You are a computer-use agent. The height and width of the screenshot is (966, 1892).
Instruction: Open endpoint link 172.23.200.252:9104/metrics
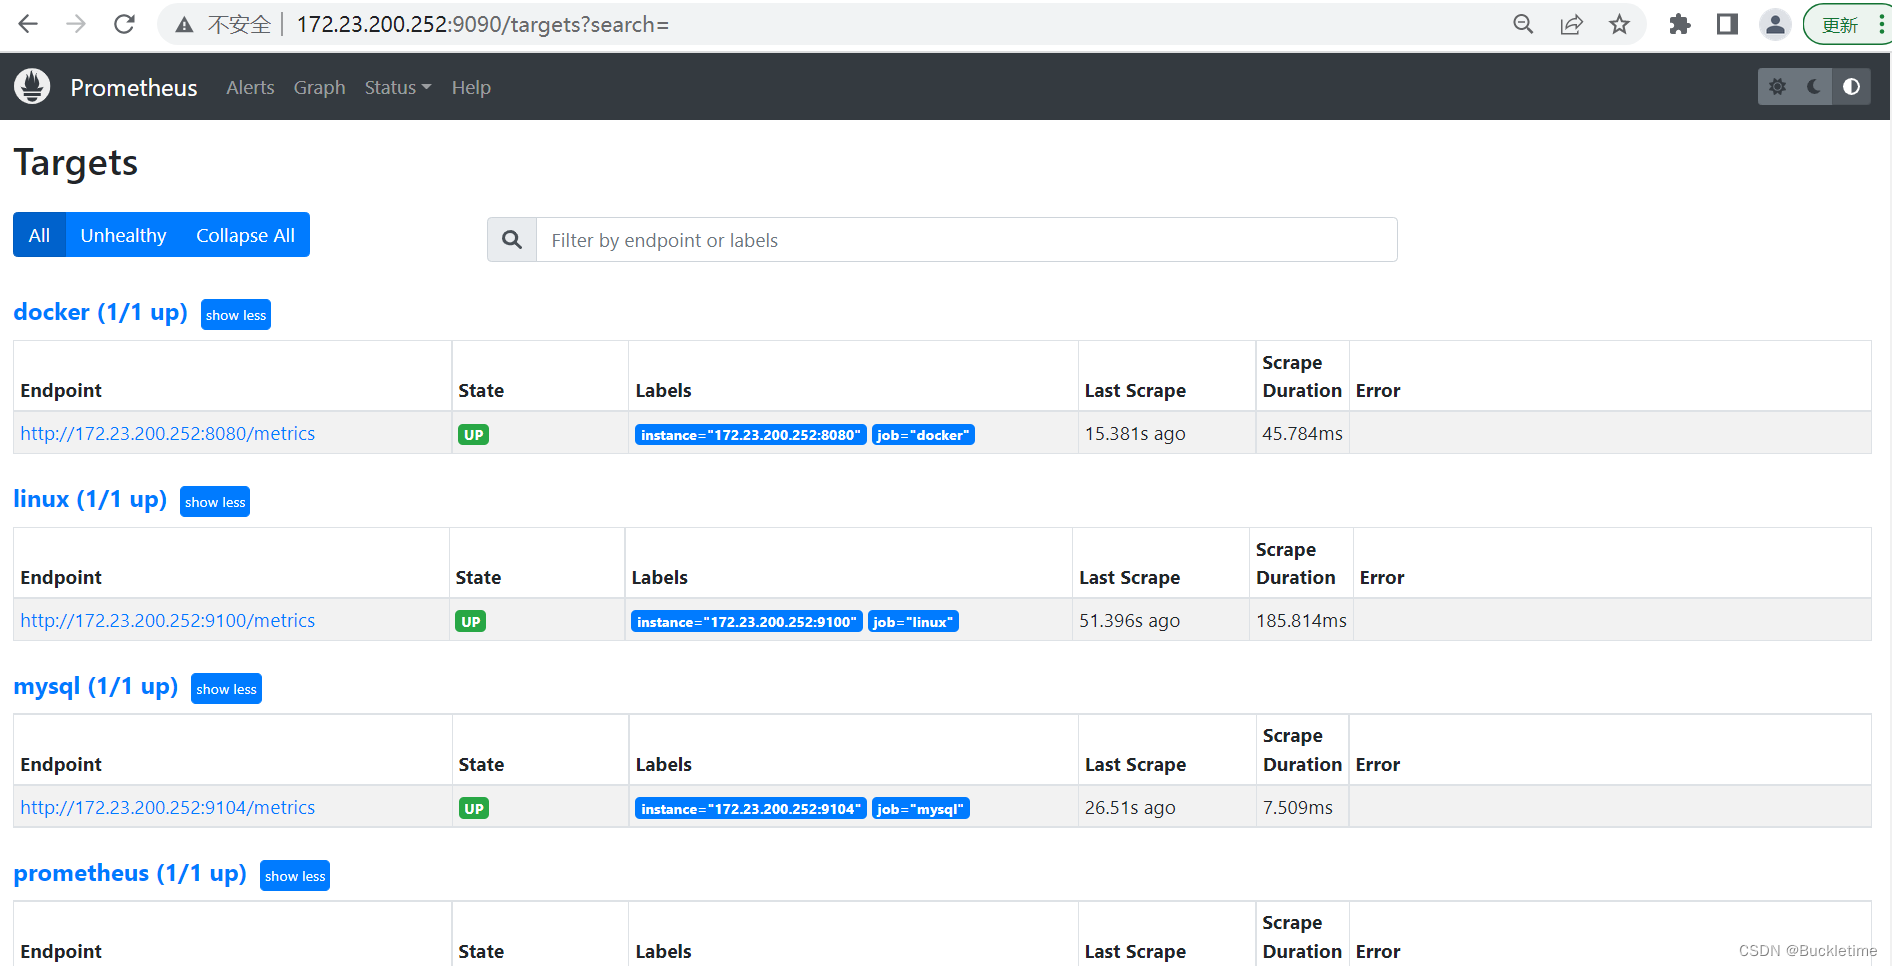pos(168,807)
